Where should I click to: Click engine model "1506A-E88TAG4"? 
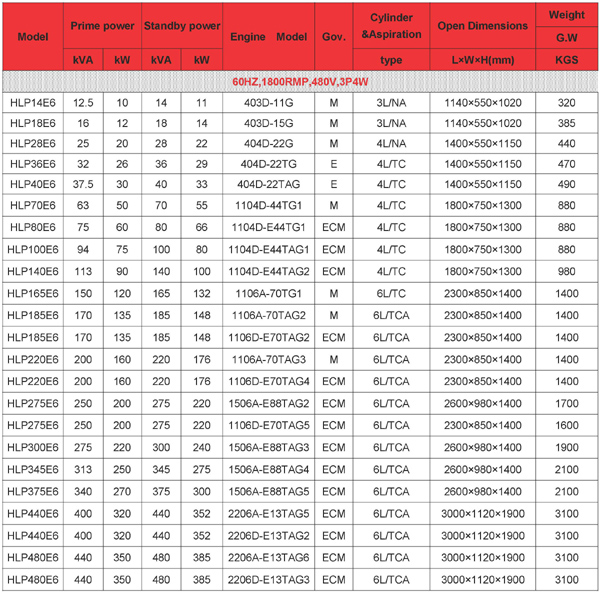pos(269,469)
